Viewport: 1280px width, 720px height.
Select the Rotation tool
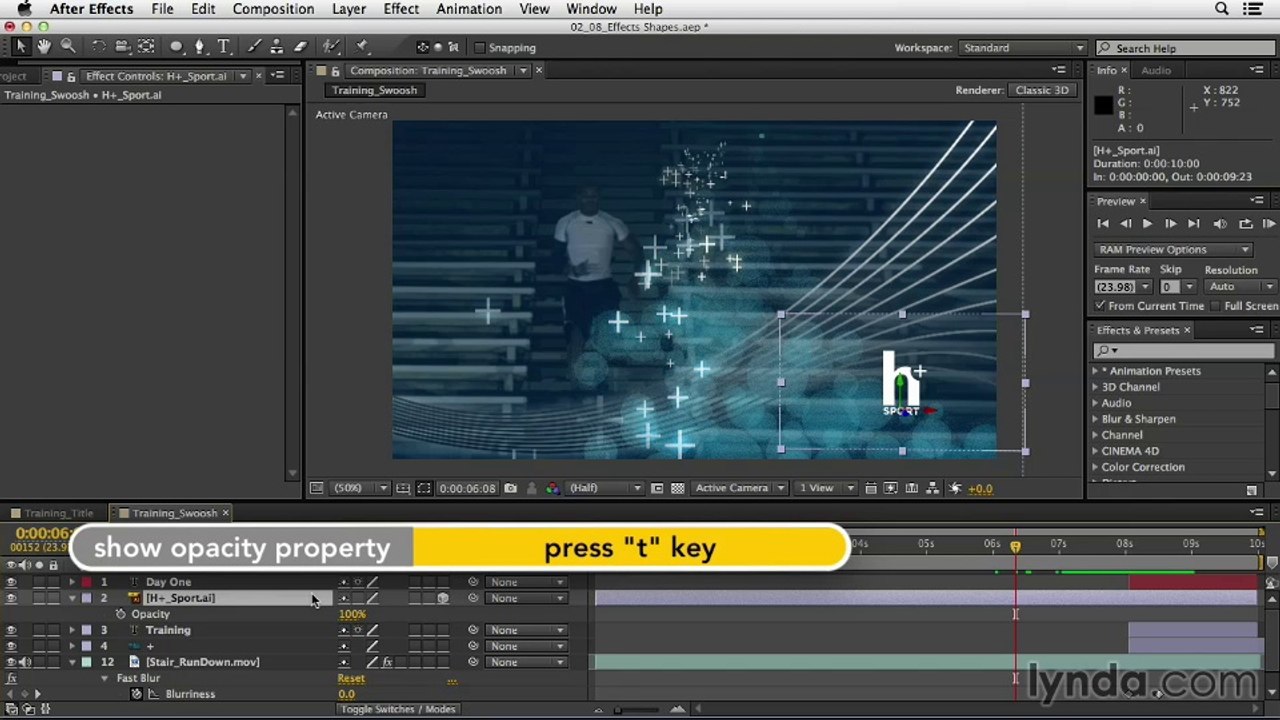(99, 47)
